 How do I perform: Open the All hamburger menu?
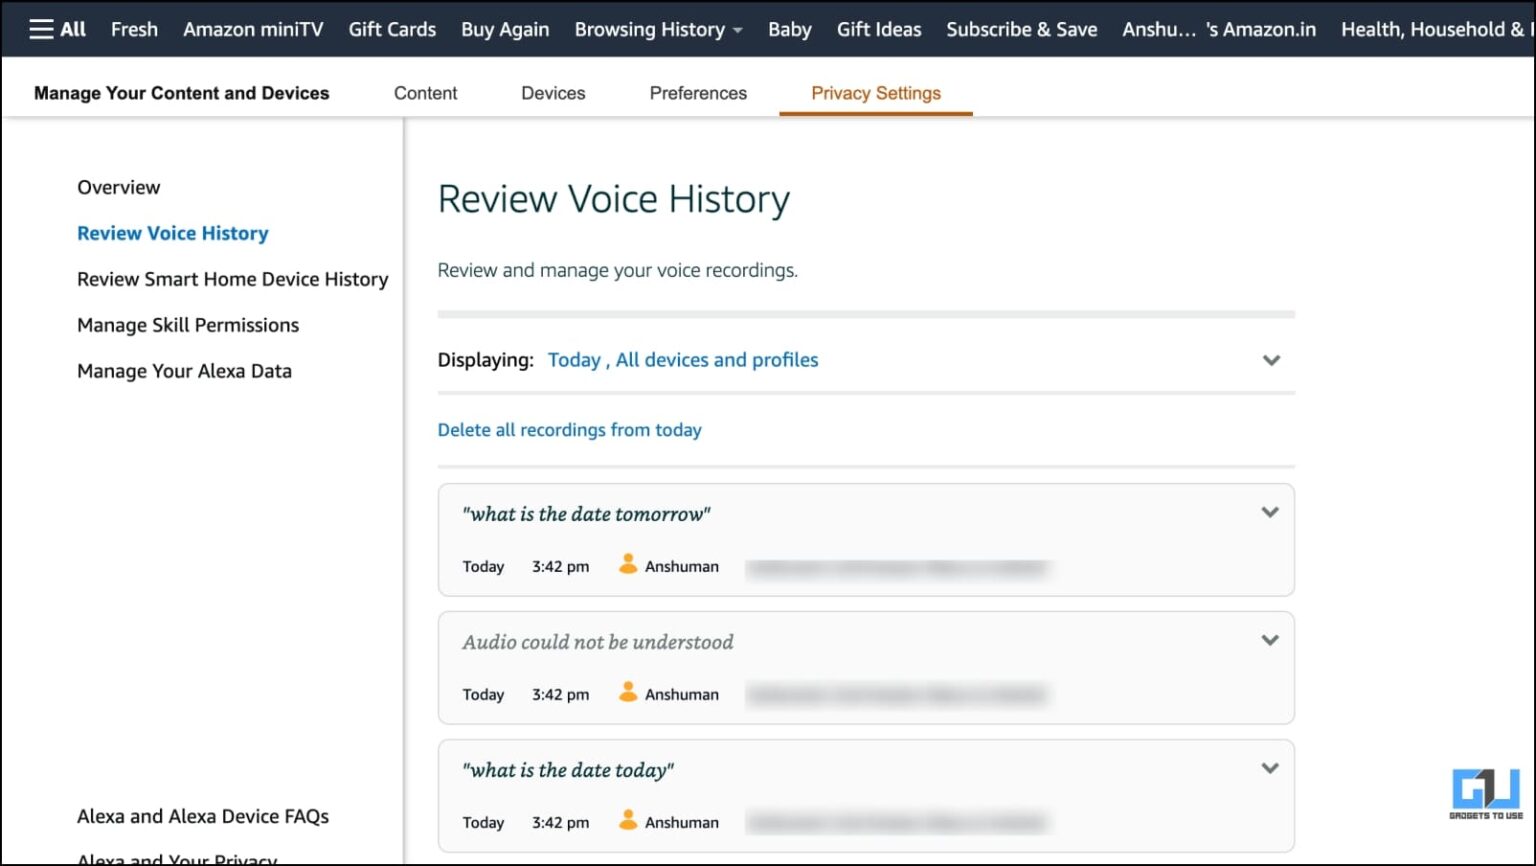point(57,29)
